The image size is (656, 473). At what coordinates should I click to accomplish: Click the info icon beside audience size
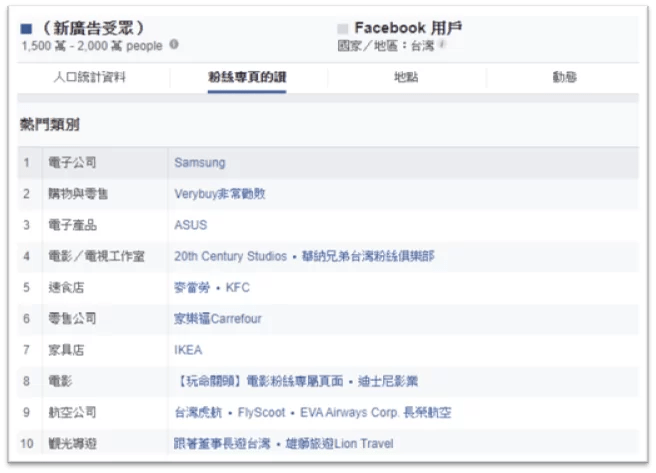pyautogui.click(x=174, y=44)
